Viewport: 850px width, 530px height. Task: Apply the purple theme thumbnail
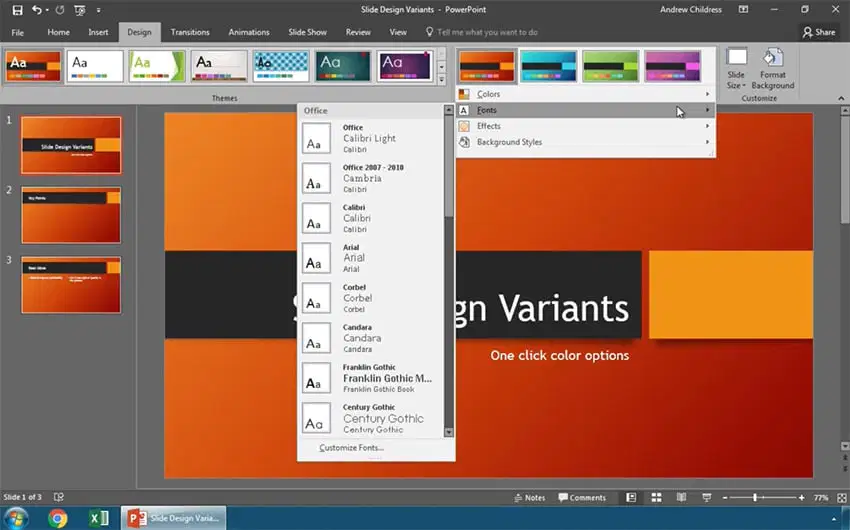pyautogui.click(x=405, y=66)
